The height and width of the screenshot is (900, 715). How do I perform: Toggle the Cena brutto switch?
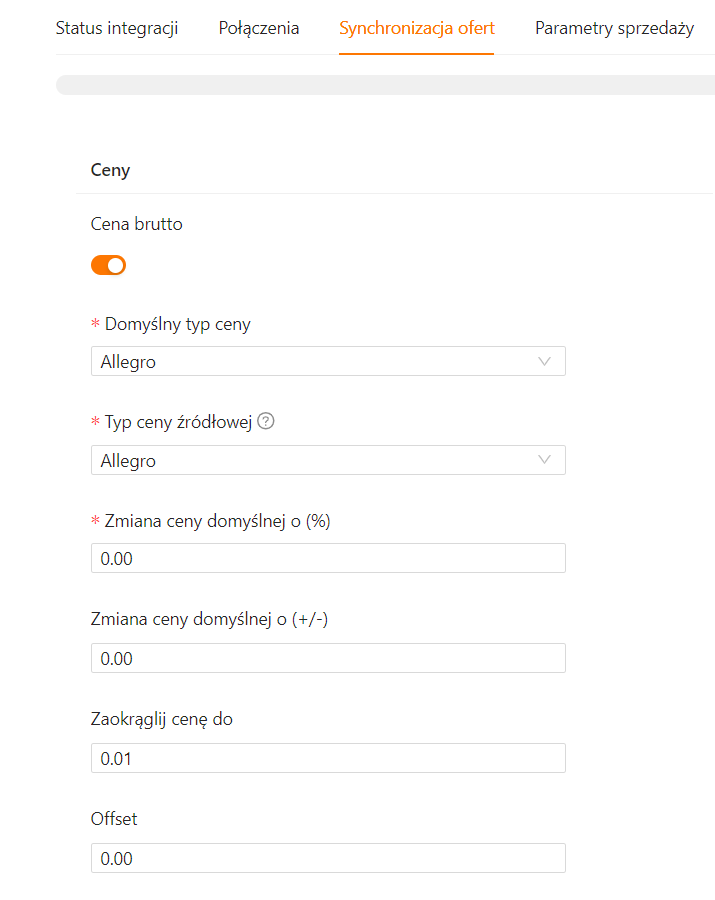click(x=108, y=265)
